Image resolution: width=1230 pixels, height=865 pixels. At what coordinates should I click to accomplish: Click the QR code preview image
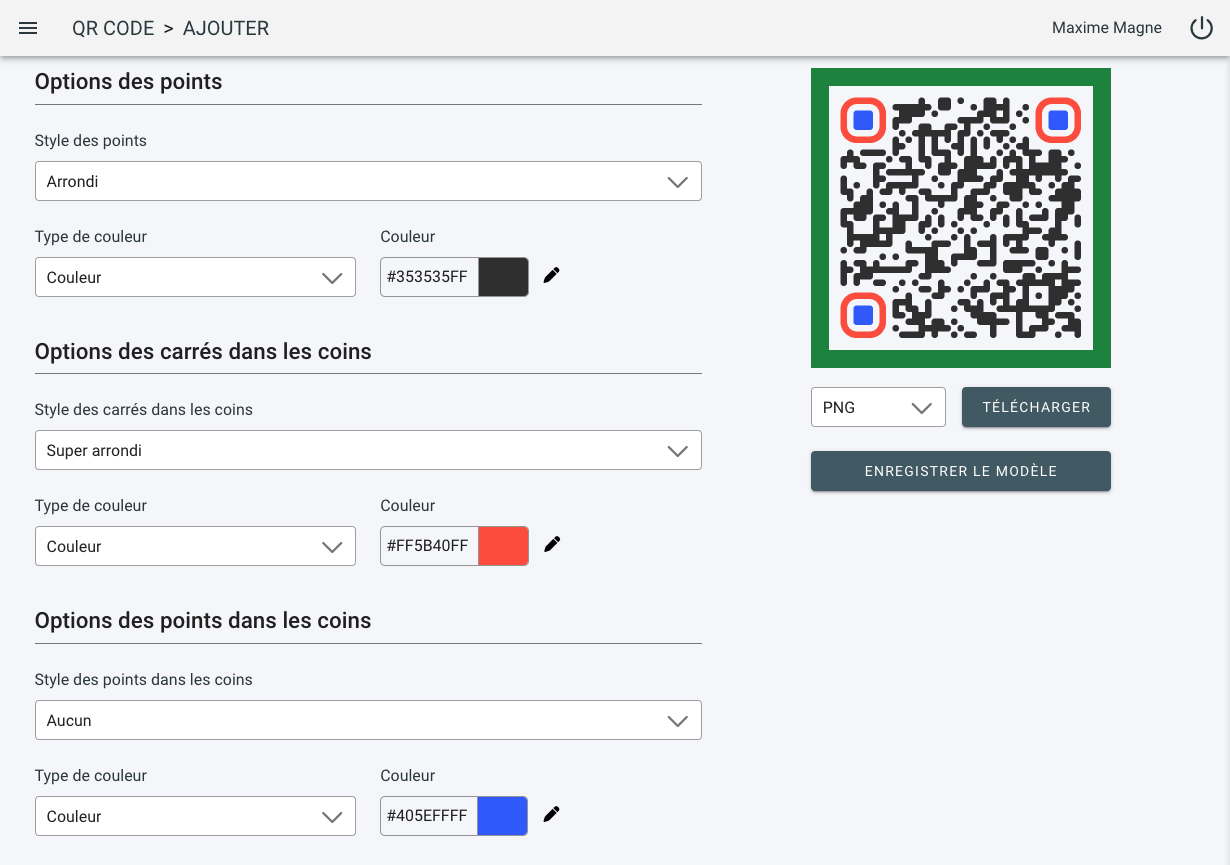click(961, 218)
